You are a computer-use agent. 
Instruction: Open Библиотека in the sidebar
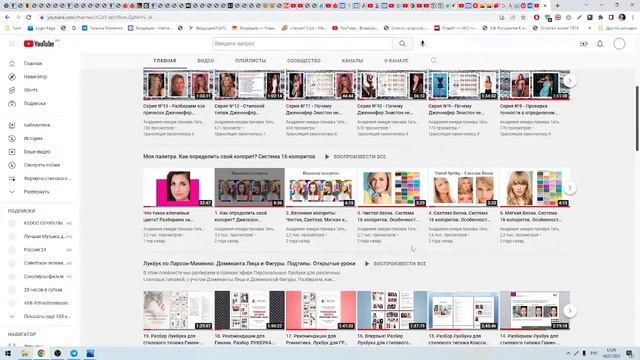coord(37,125)
